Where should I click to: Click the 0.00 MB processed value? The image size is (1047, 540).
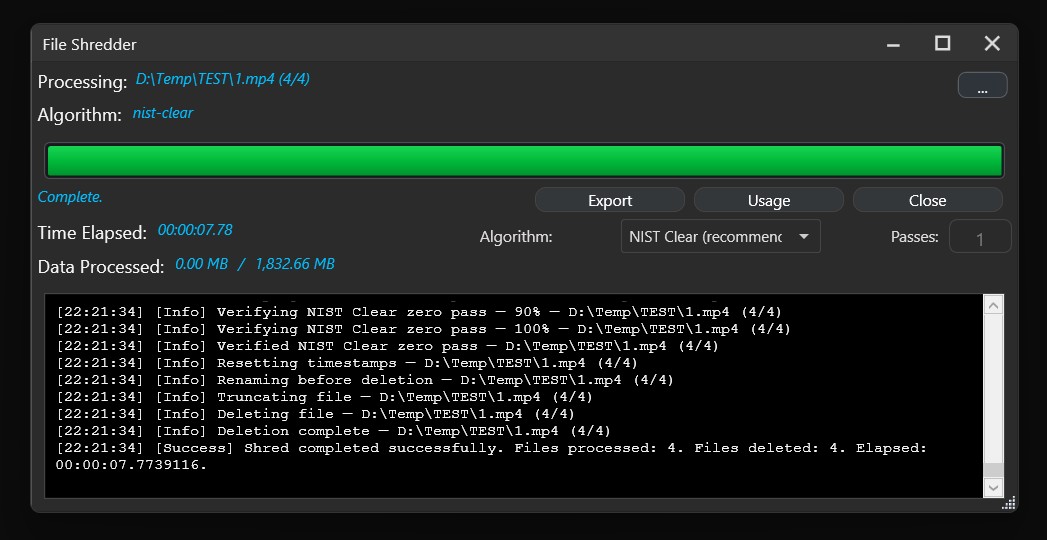click(x=202, y=264)
